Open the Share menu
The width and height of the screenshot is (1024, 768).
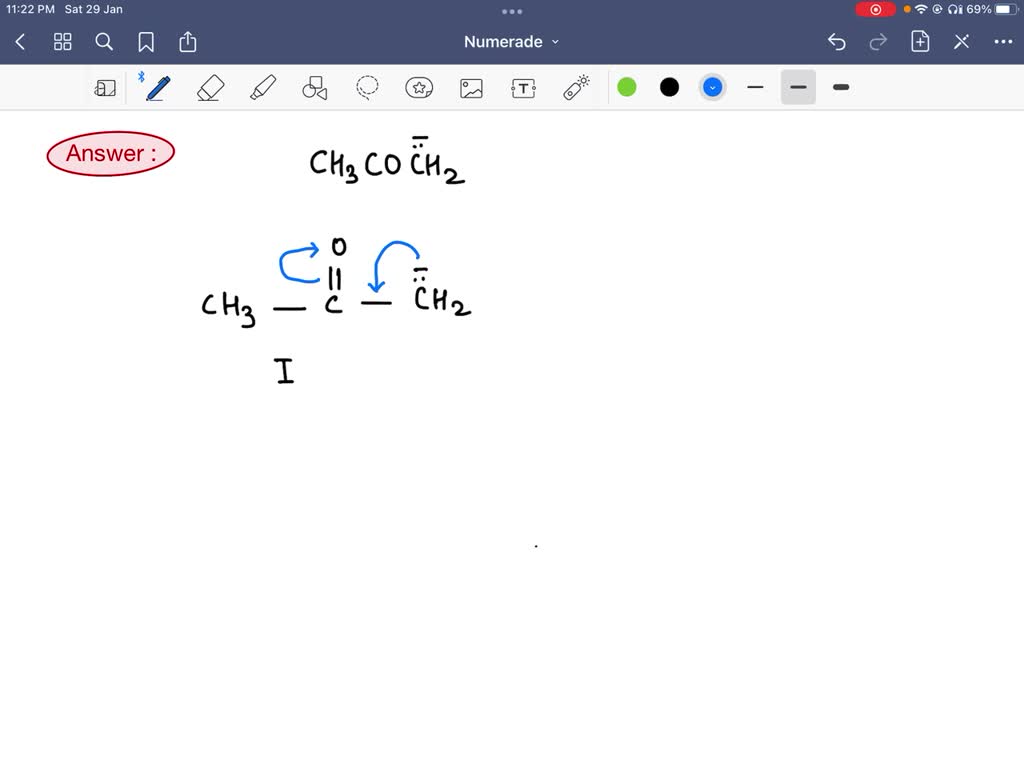pyautogui.click(x=188, y=41)
